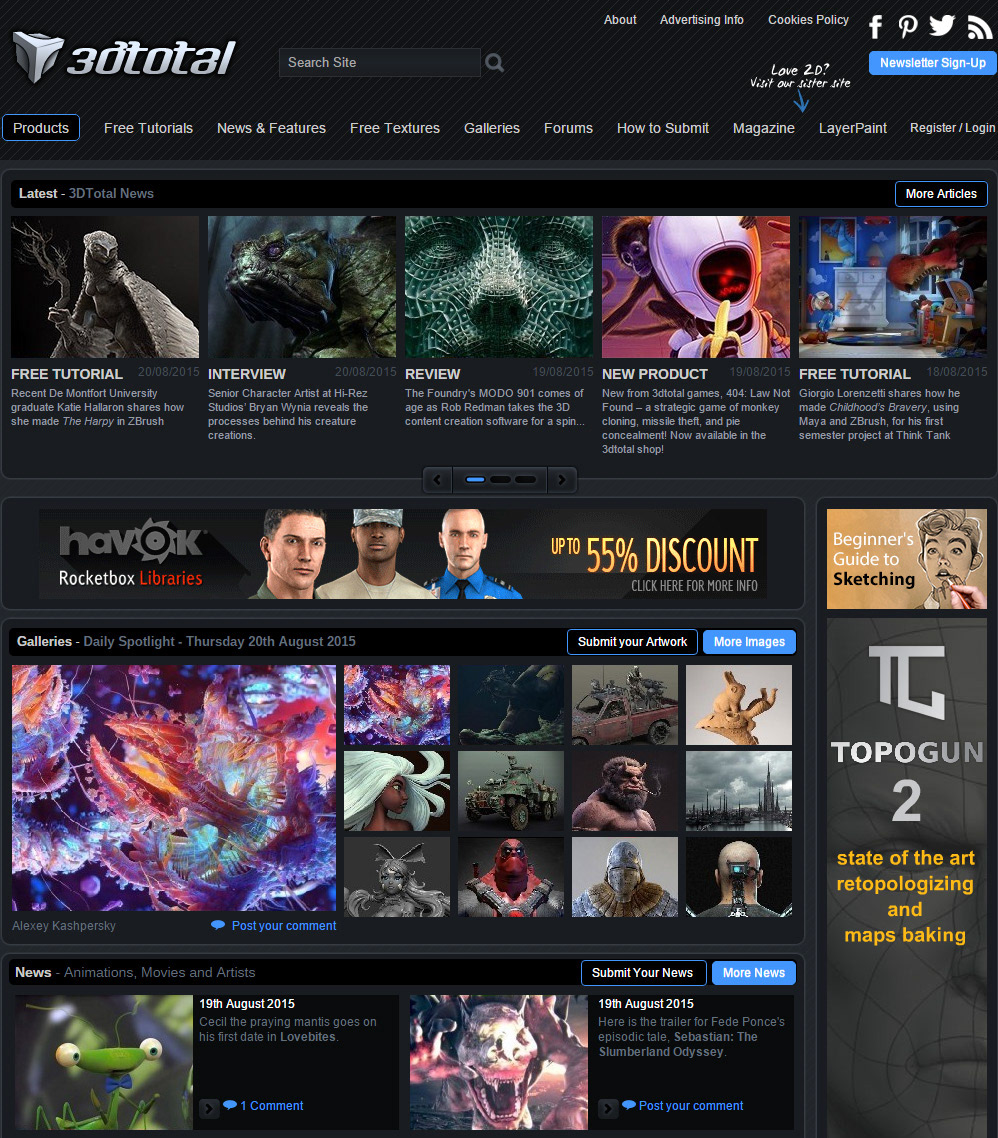Viewport: 998px width, 1138px height.
Task: Open Lovebites praying mantis news image
Action: (x=105, y=1062)
